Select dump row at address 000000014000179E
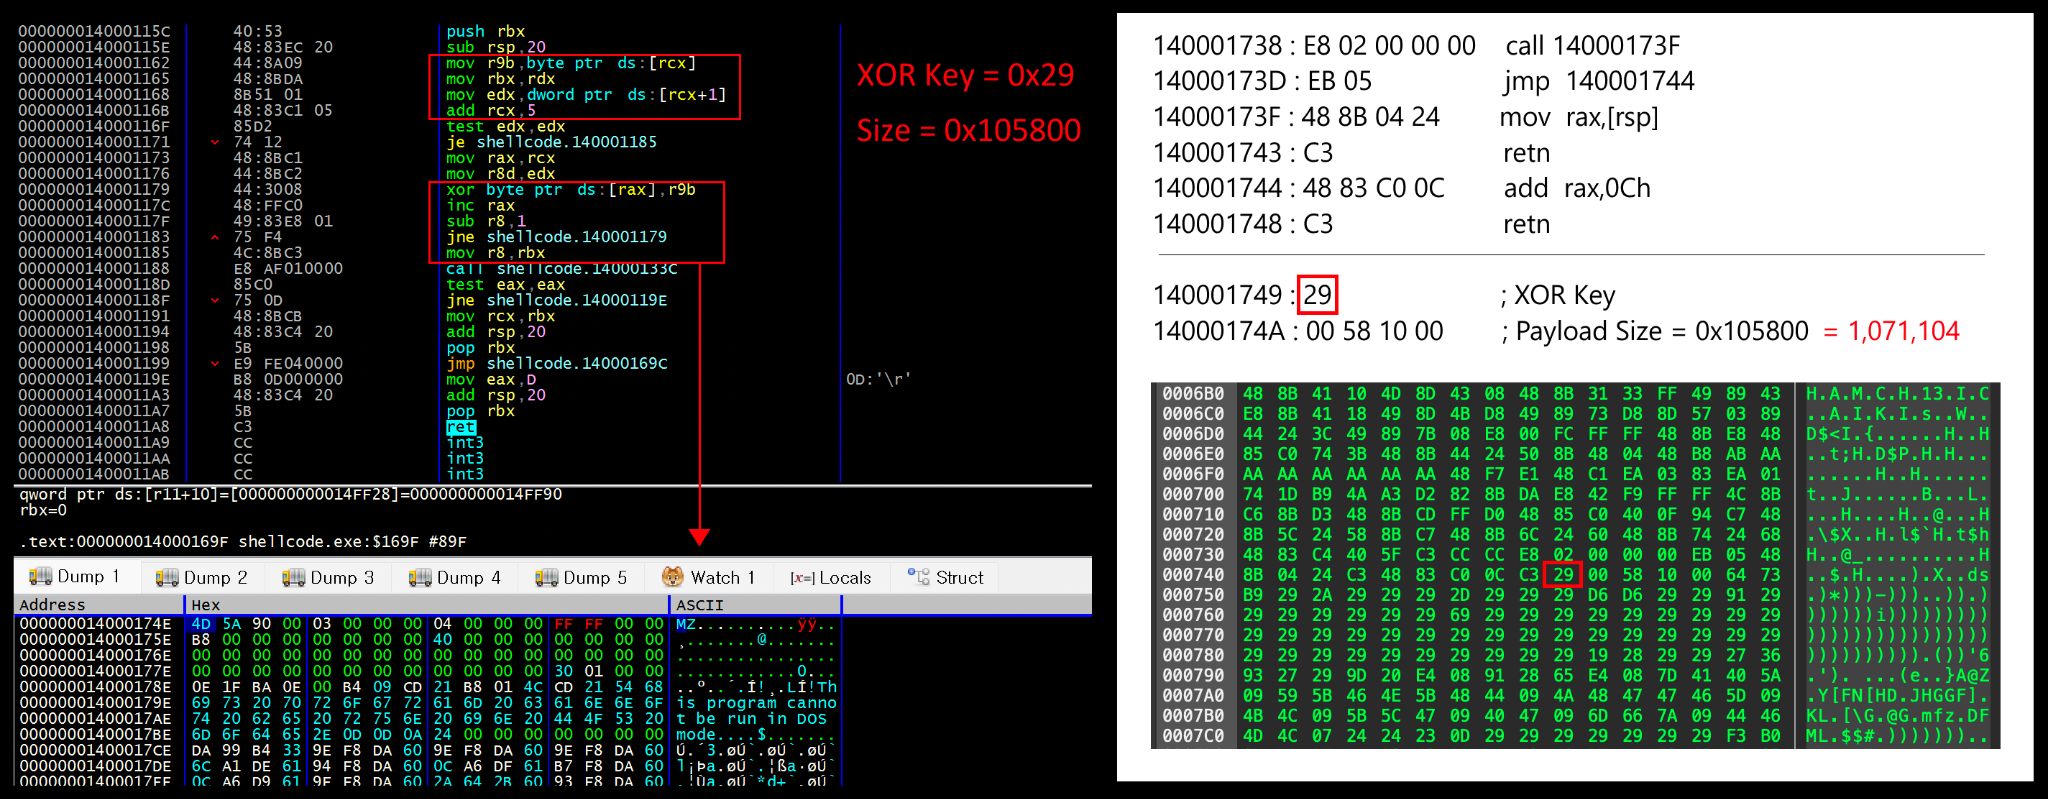The image size is (2048, 799). coord(430,703)
